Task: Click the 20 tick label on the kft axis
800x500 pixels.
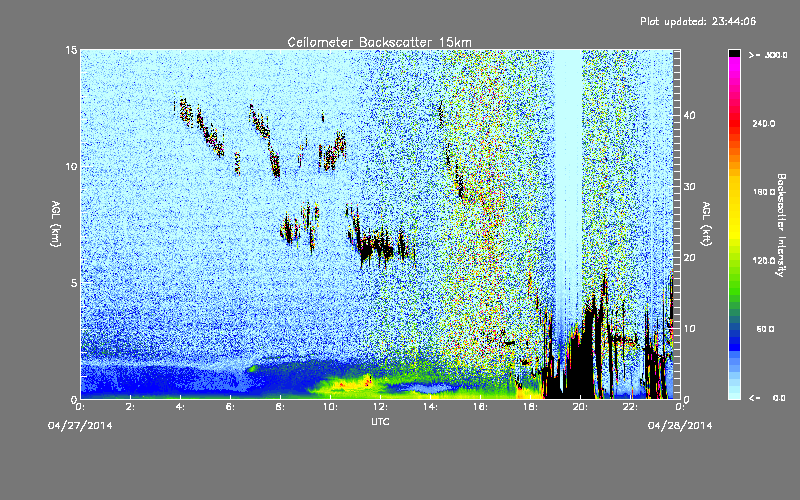Action: click(x=689, y=257)
